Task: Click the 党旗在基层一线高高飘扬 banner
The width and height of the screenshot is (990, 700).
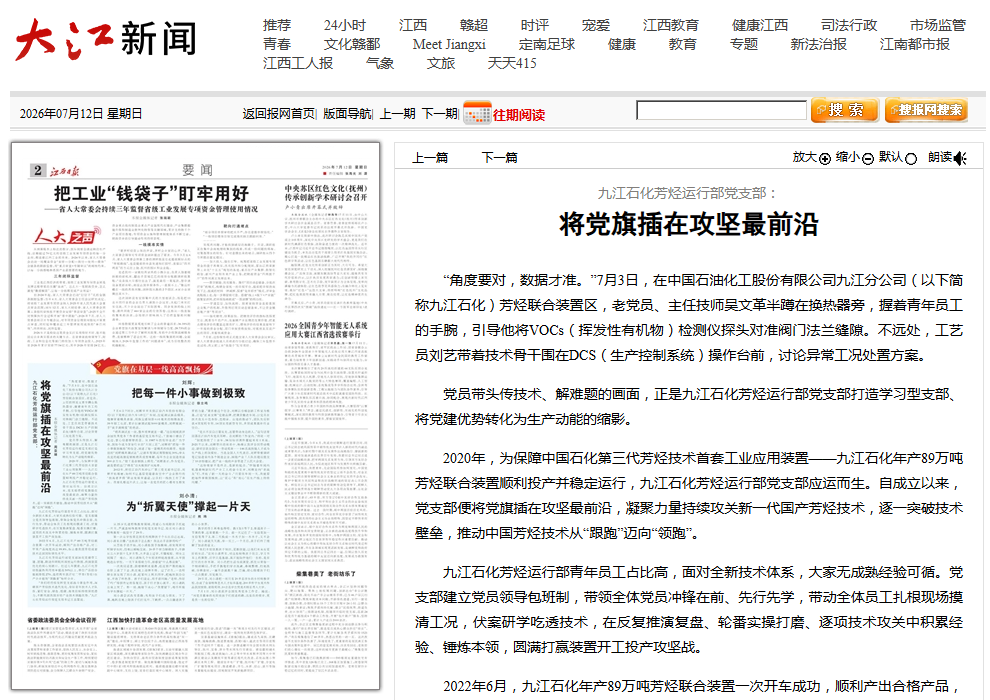Action: pos(152,368)
